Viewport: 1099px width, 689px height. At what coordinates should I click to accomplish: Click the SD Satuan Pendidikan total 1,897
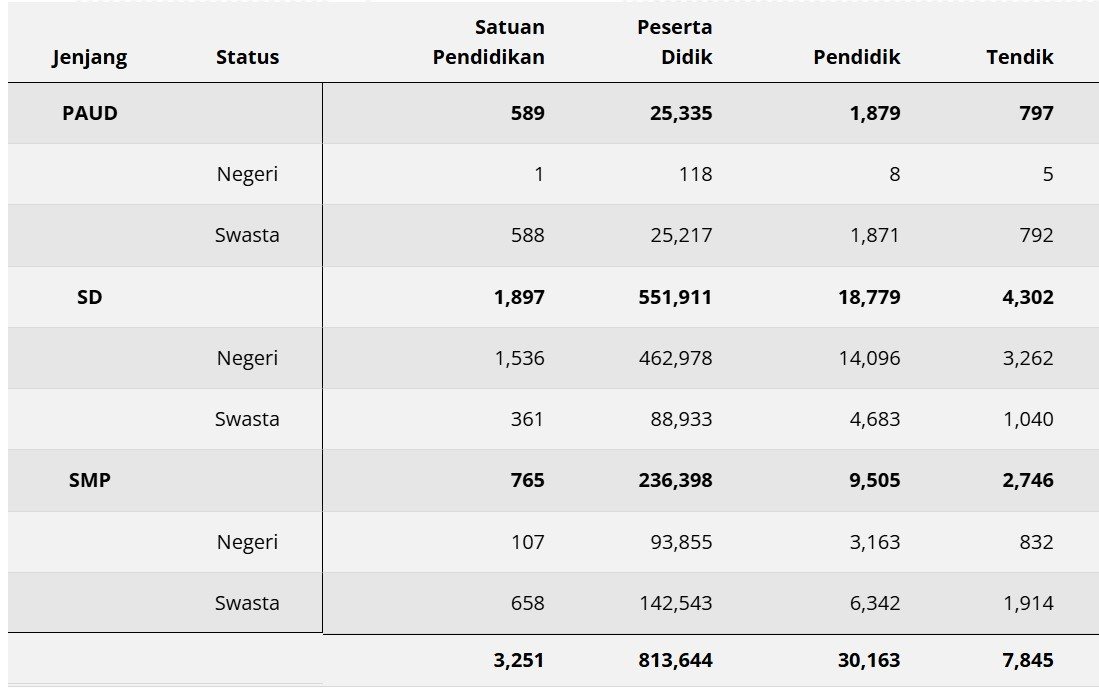[519, 297]
